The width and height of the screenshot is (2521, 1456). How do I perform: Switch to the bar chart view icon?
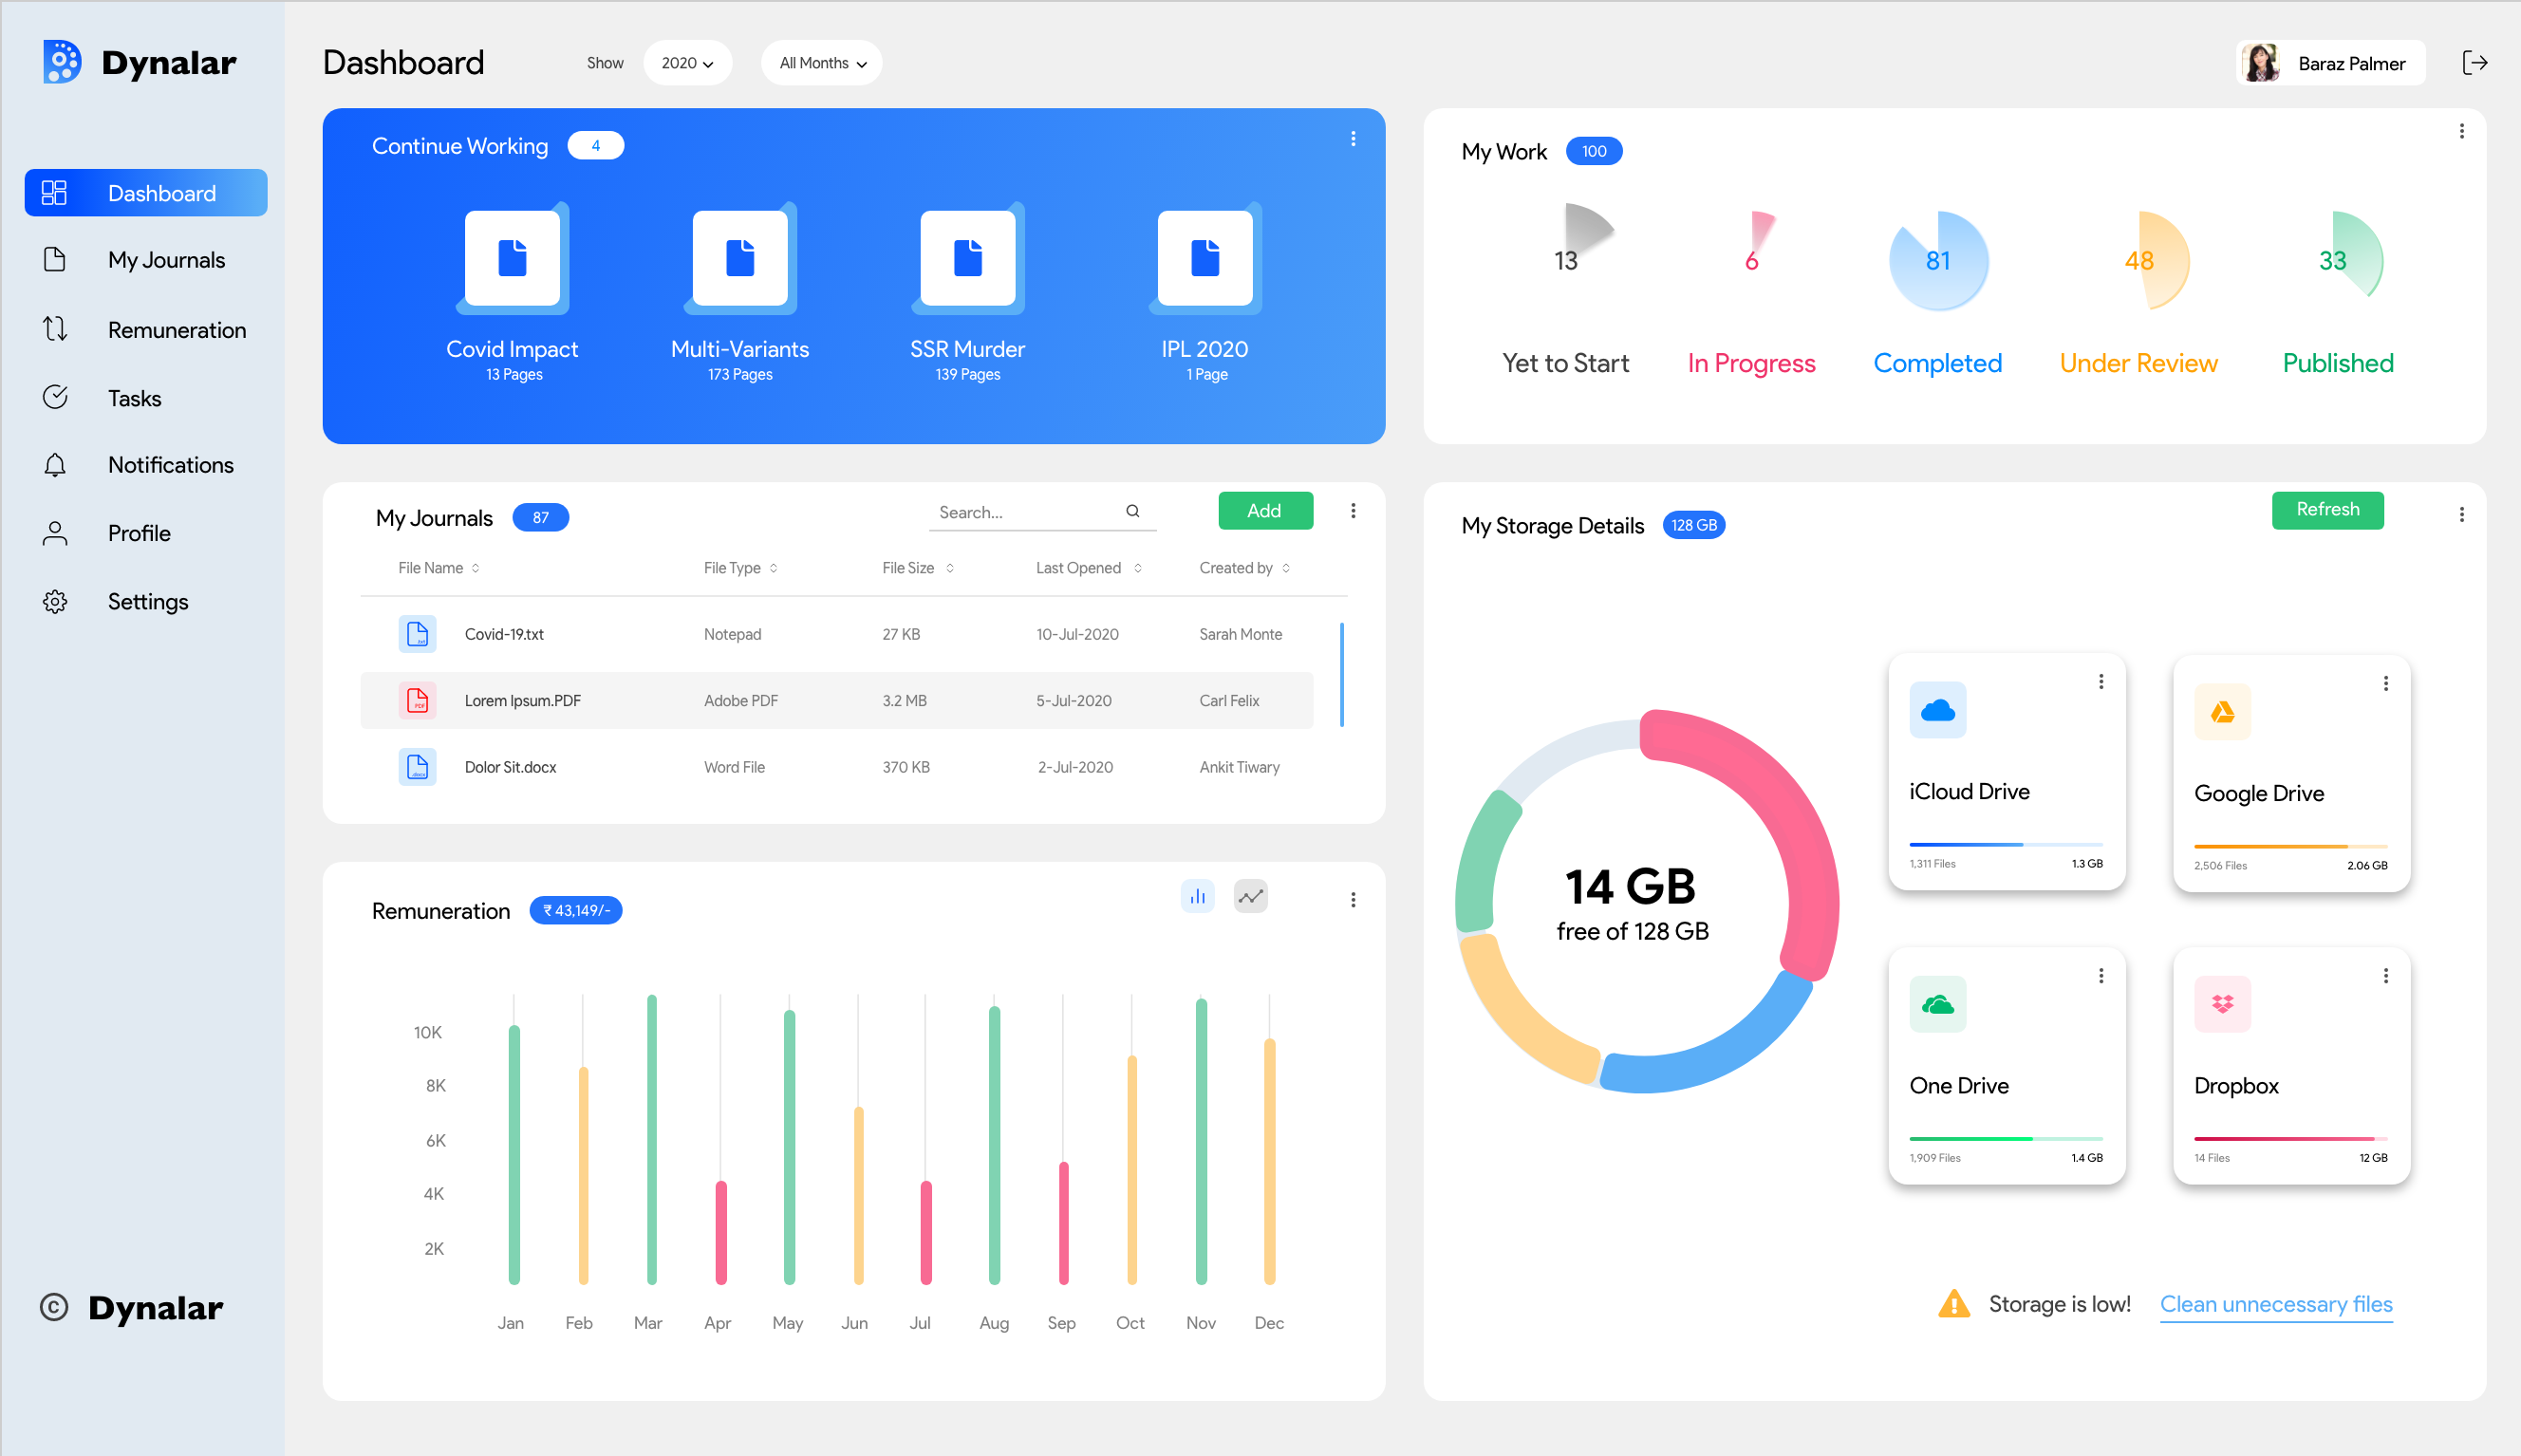pyautogui.click(x=1197, y=897)
